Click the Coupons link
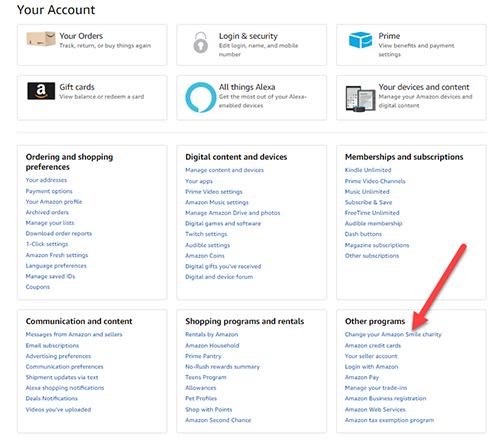Screen dimensions: 500x445 pyautogui.click(x=38, y=287)
